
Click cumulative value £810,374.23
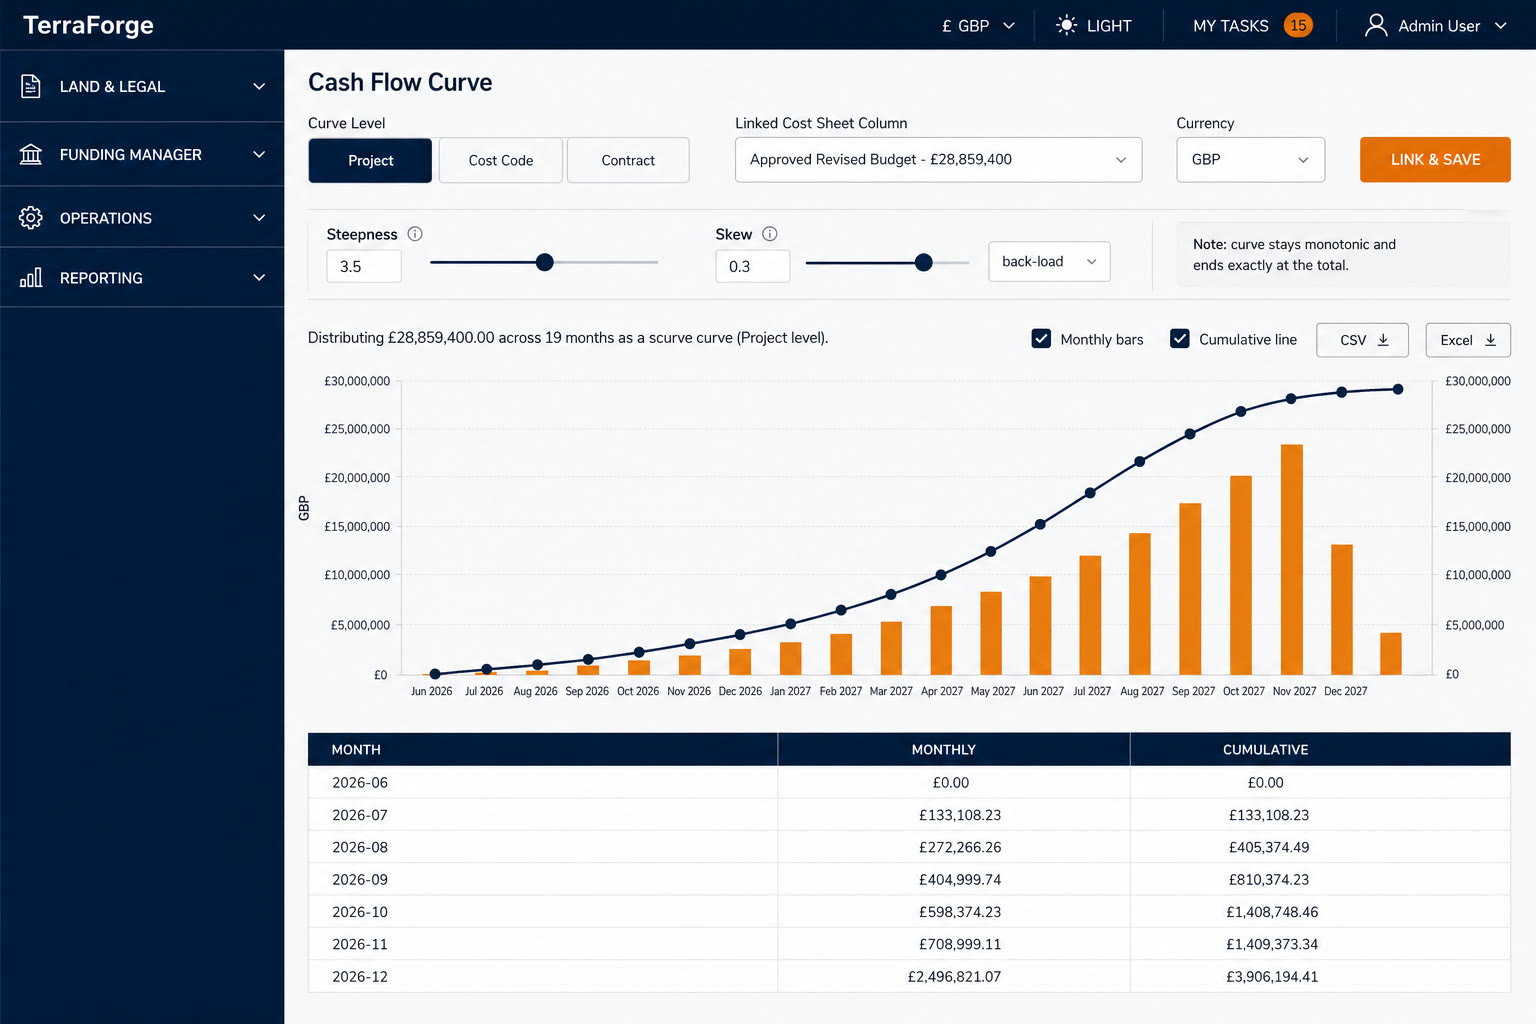[x=1269, y=880]
